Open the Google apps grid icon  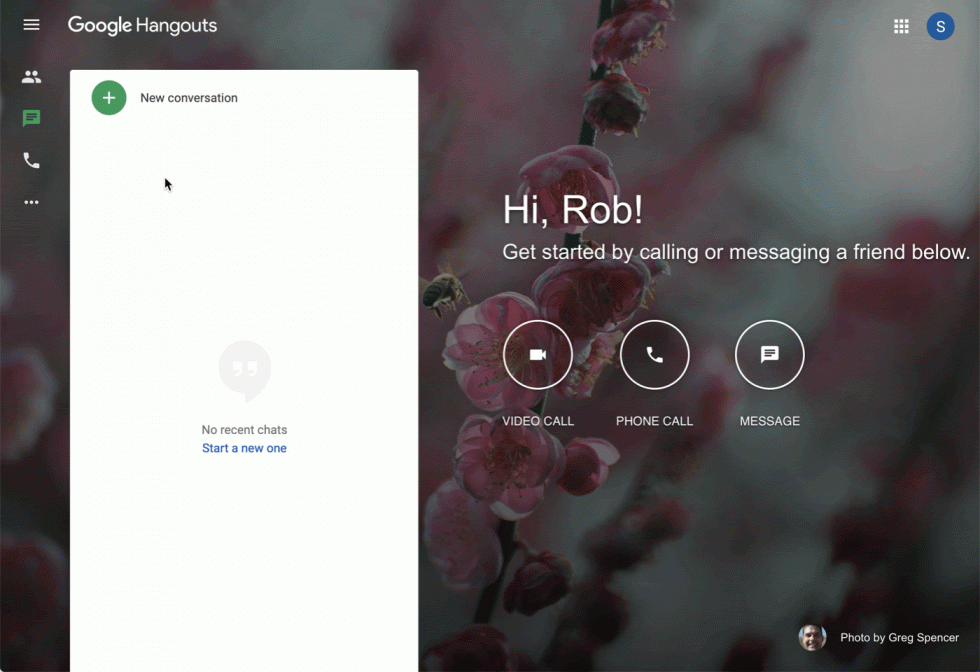[900, 26]
